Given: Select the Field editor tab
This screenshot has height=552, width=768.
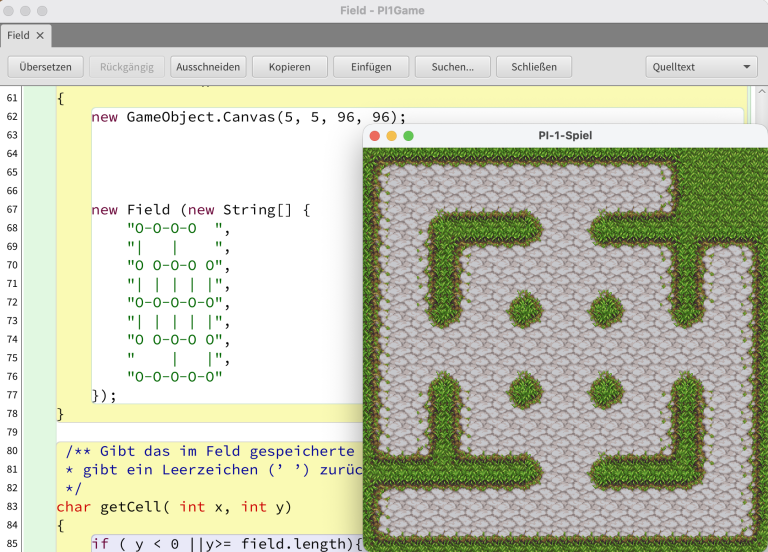Looking at the screenshot, I should pyautogui.click(x=19, y=35).
